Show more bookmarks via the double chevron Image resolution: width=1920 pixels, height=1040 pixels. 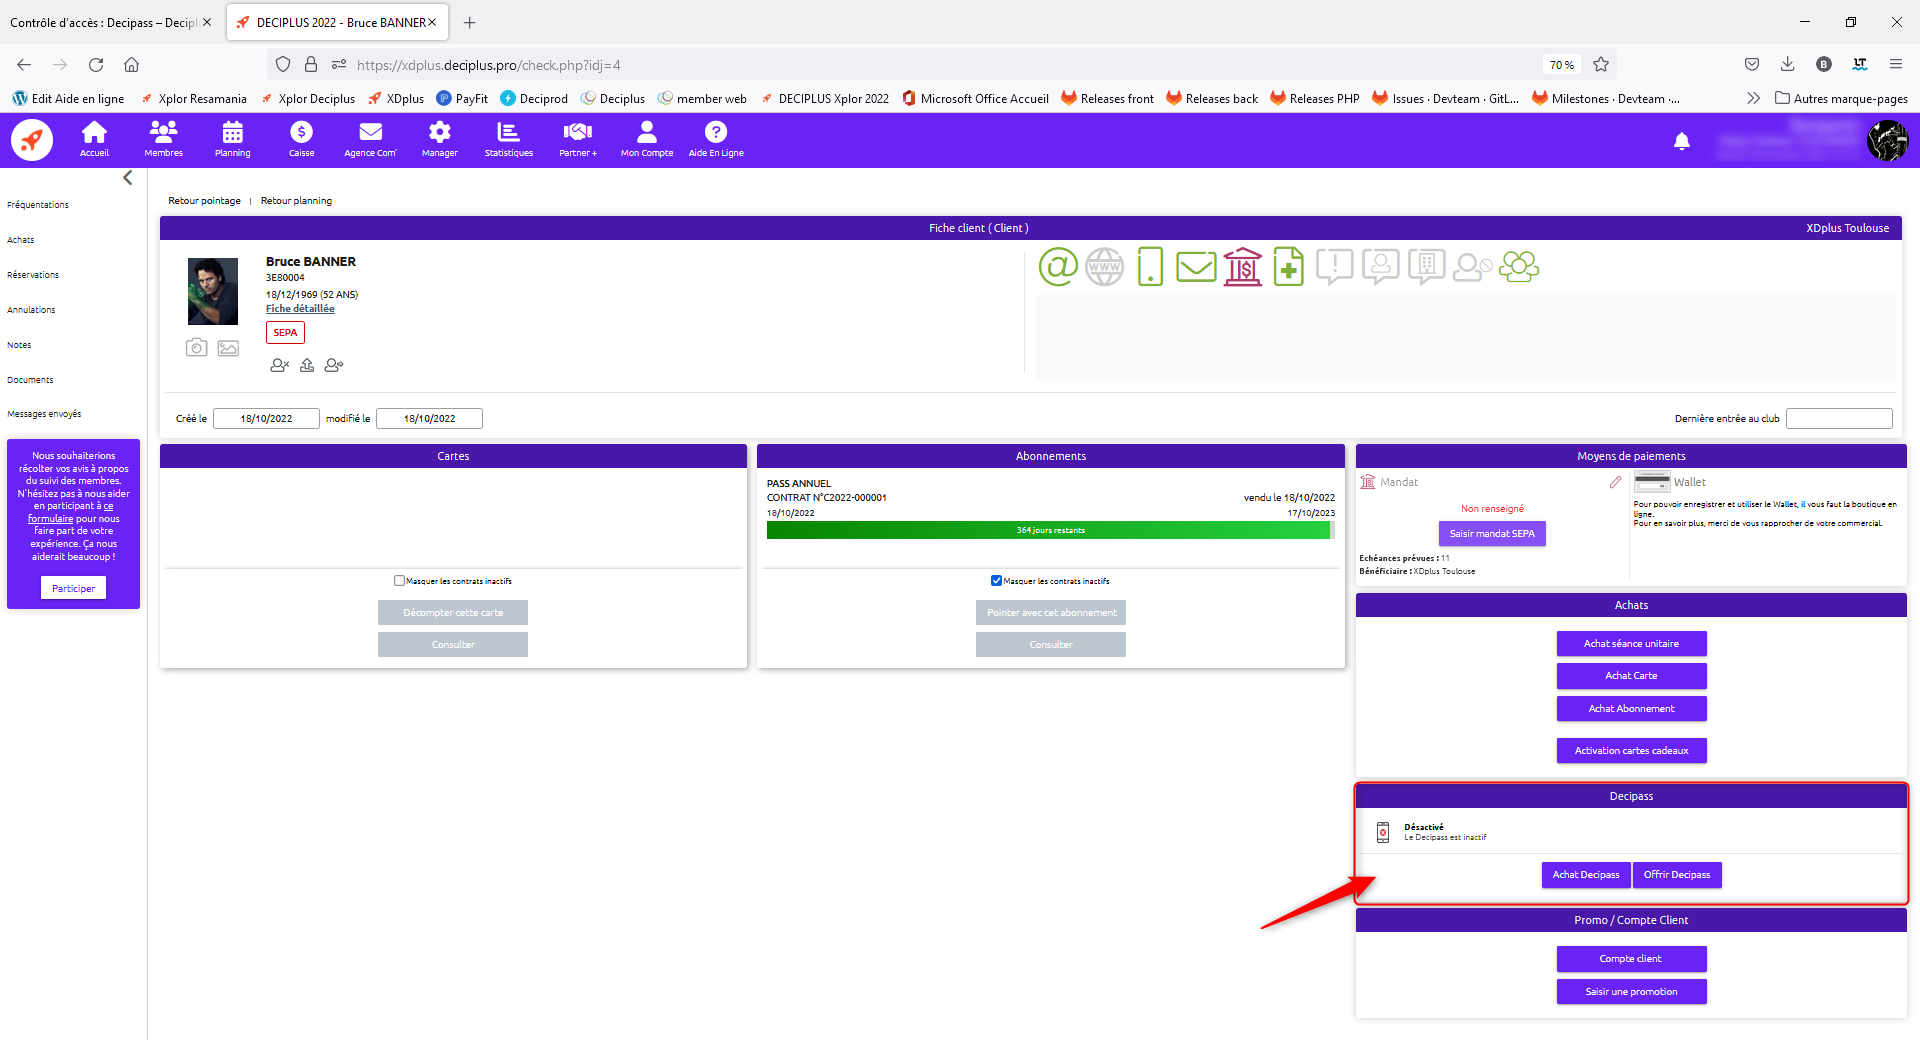[1752, 98]
